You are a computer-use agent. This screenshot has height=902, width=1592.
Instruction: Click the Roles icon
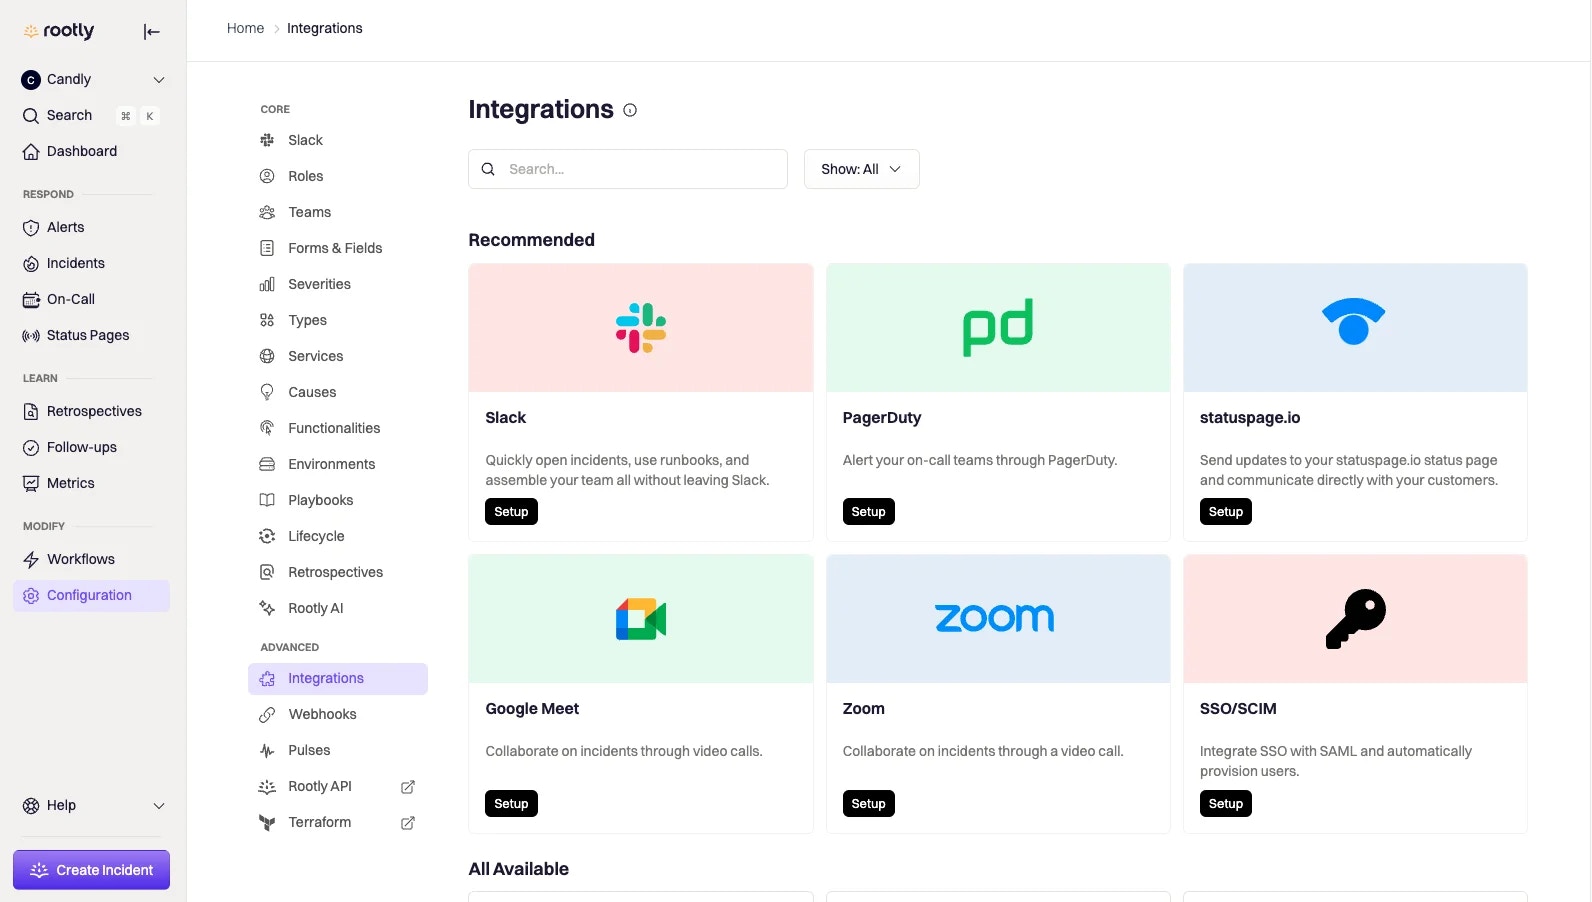[x=267, y=177]
